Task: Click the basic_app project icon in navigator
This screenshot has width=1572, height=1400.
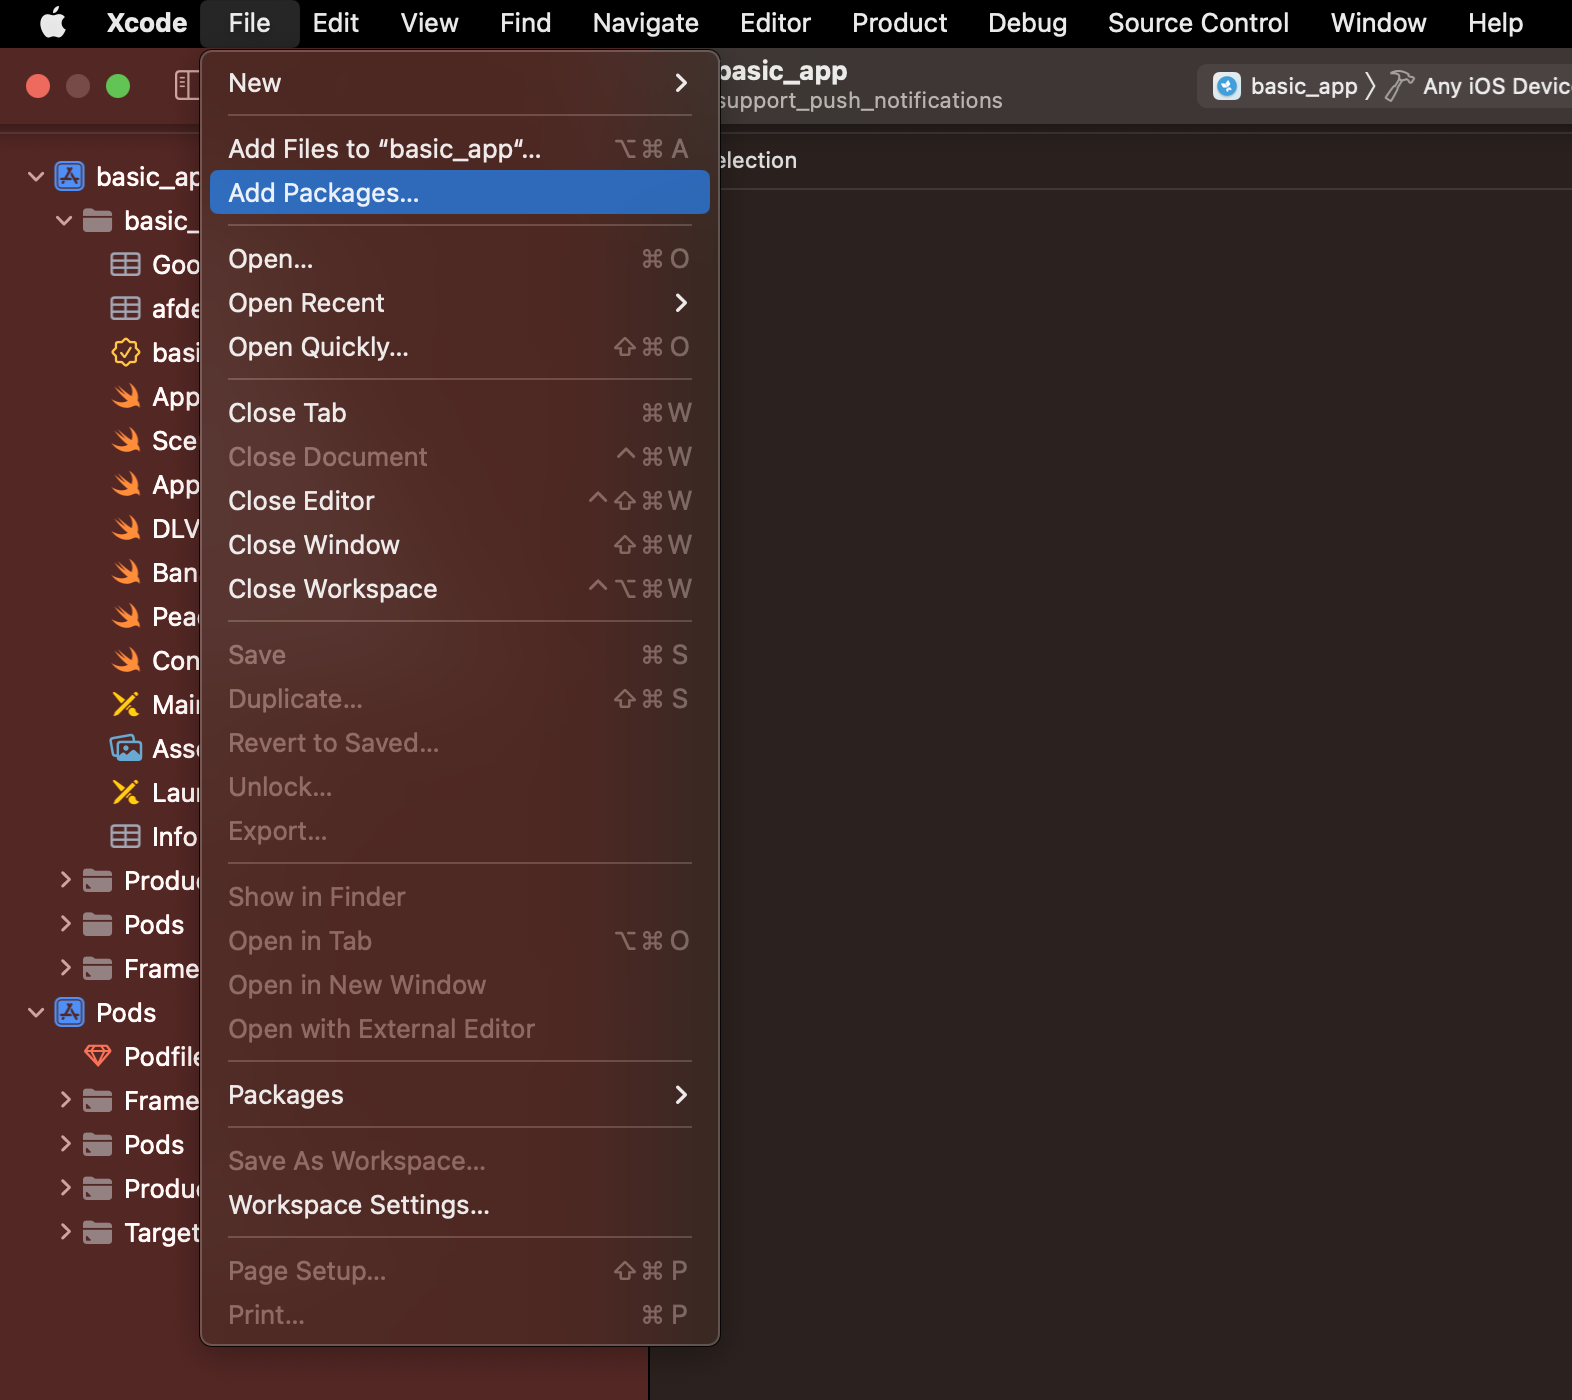Action: click(69, 177)
